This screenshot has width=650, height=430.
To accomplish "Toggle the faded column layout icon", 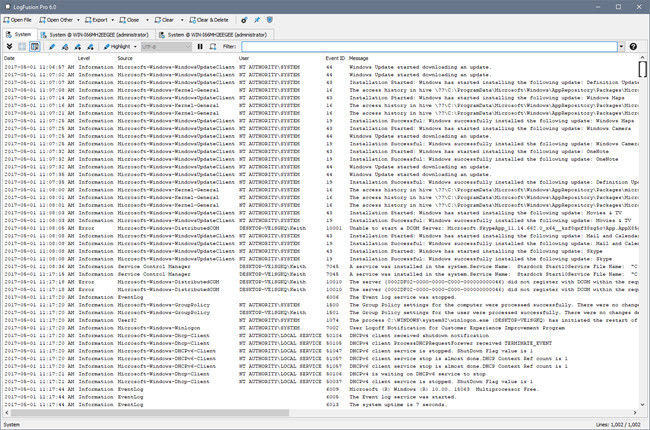I will click(x=22, y=46).
